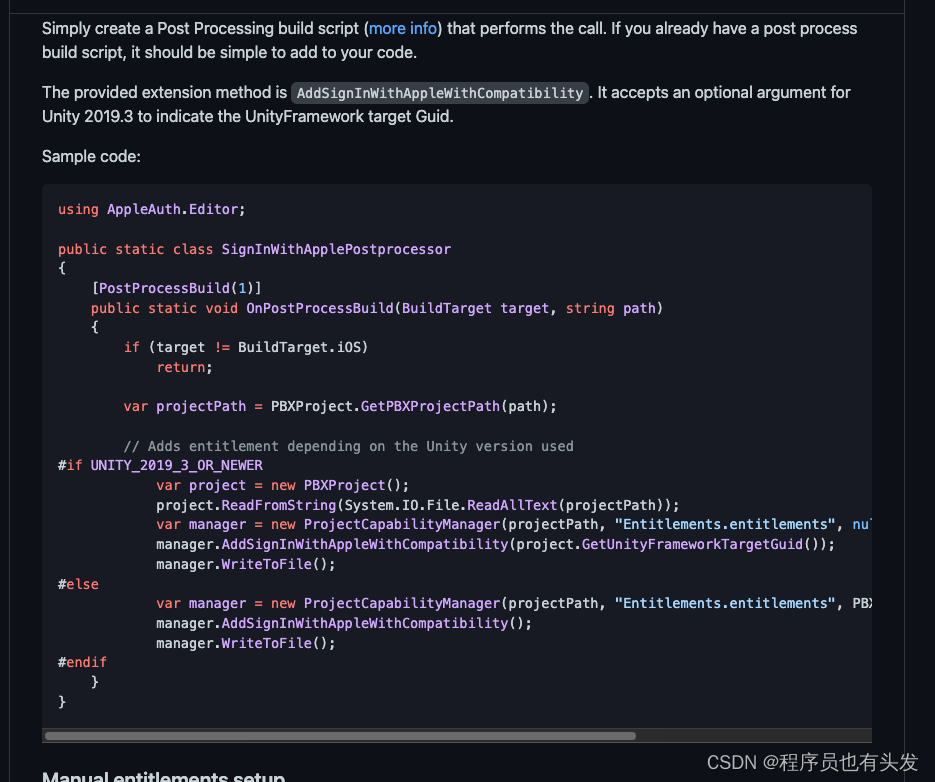
Task: Click the line calling GetUnityFrameworkTargetGuid
Action: (496, 544)
